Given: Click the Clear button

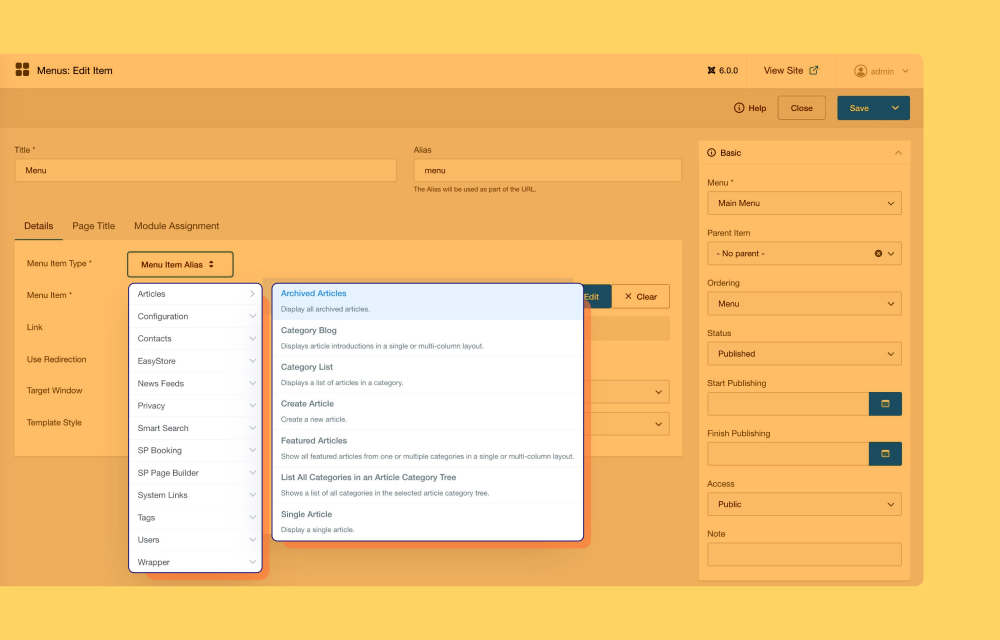Looking at the screenshot, I should (x=641, y=297).
